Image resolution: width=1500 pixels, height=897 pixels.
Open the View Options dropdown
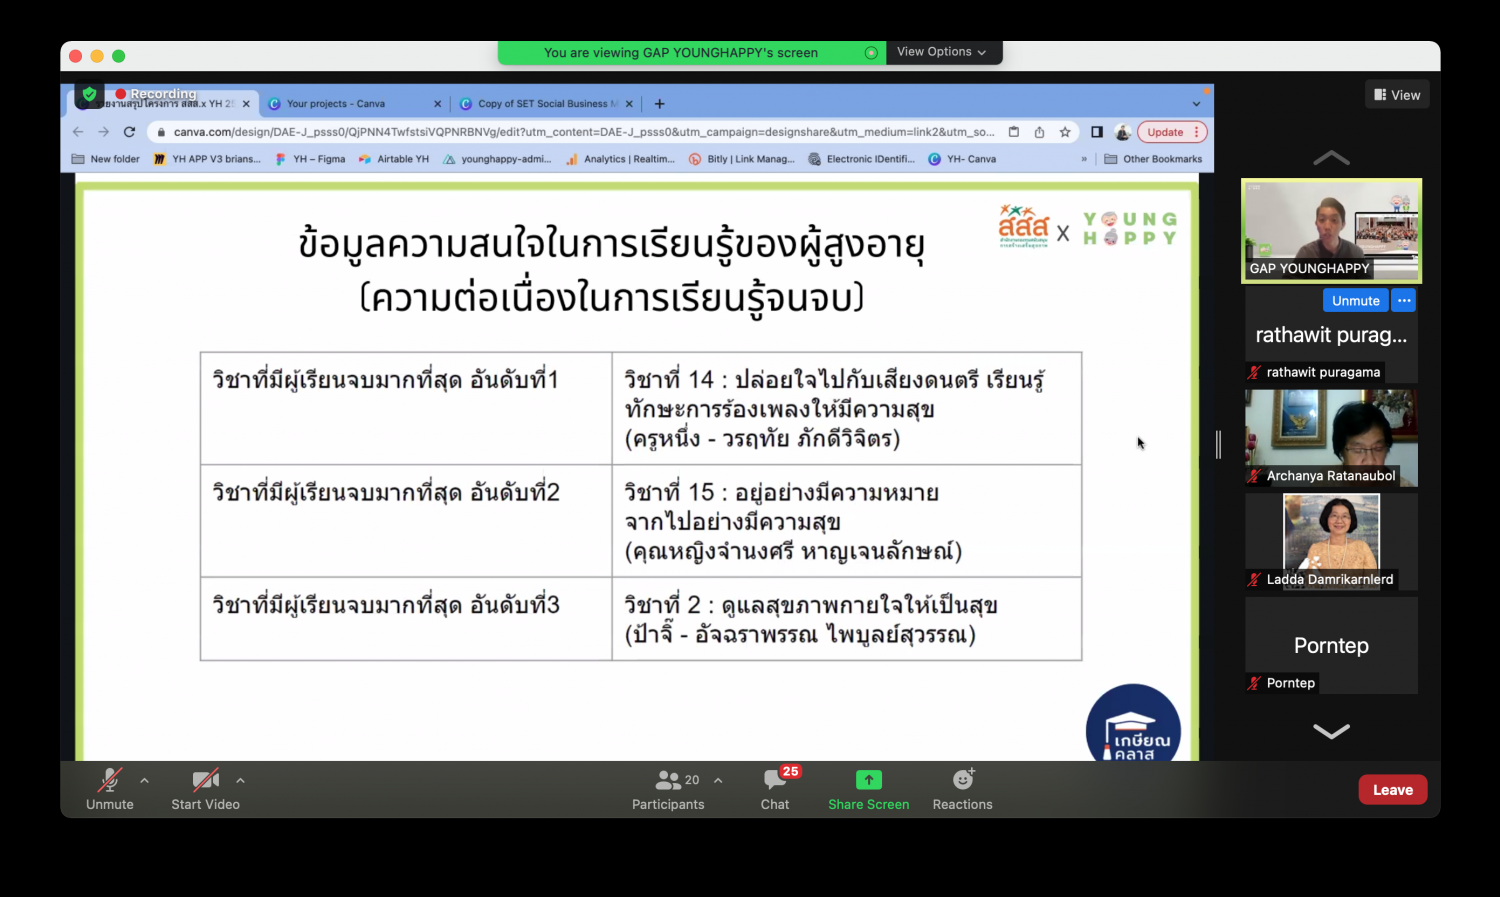pyautogui.click(x=941, y=52)
